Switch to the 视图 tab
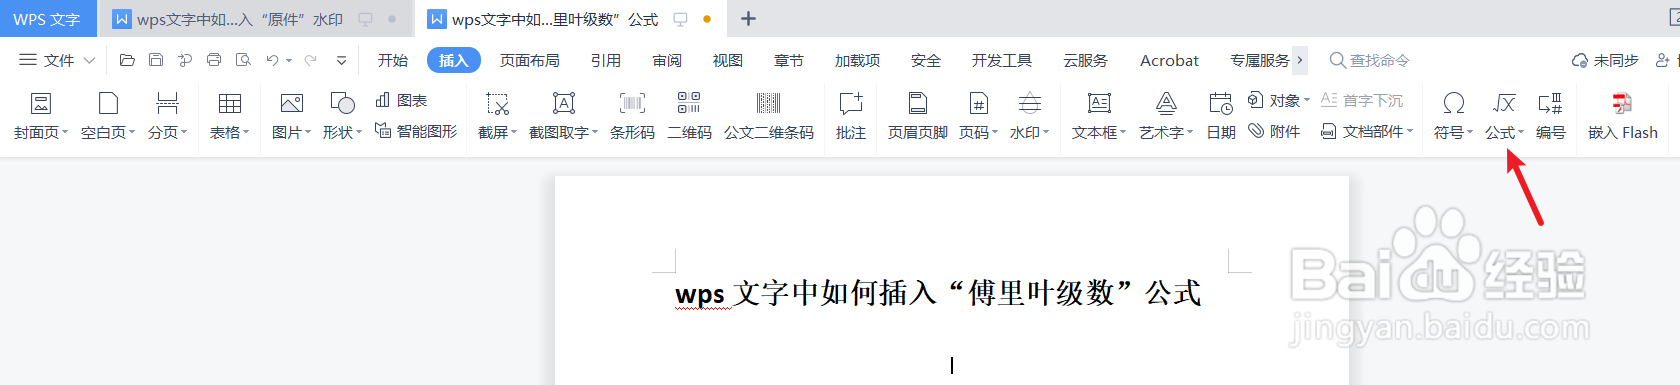 click(x=728, y=60)
